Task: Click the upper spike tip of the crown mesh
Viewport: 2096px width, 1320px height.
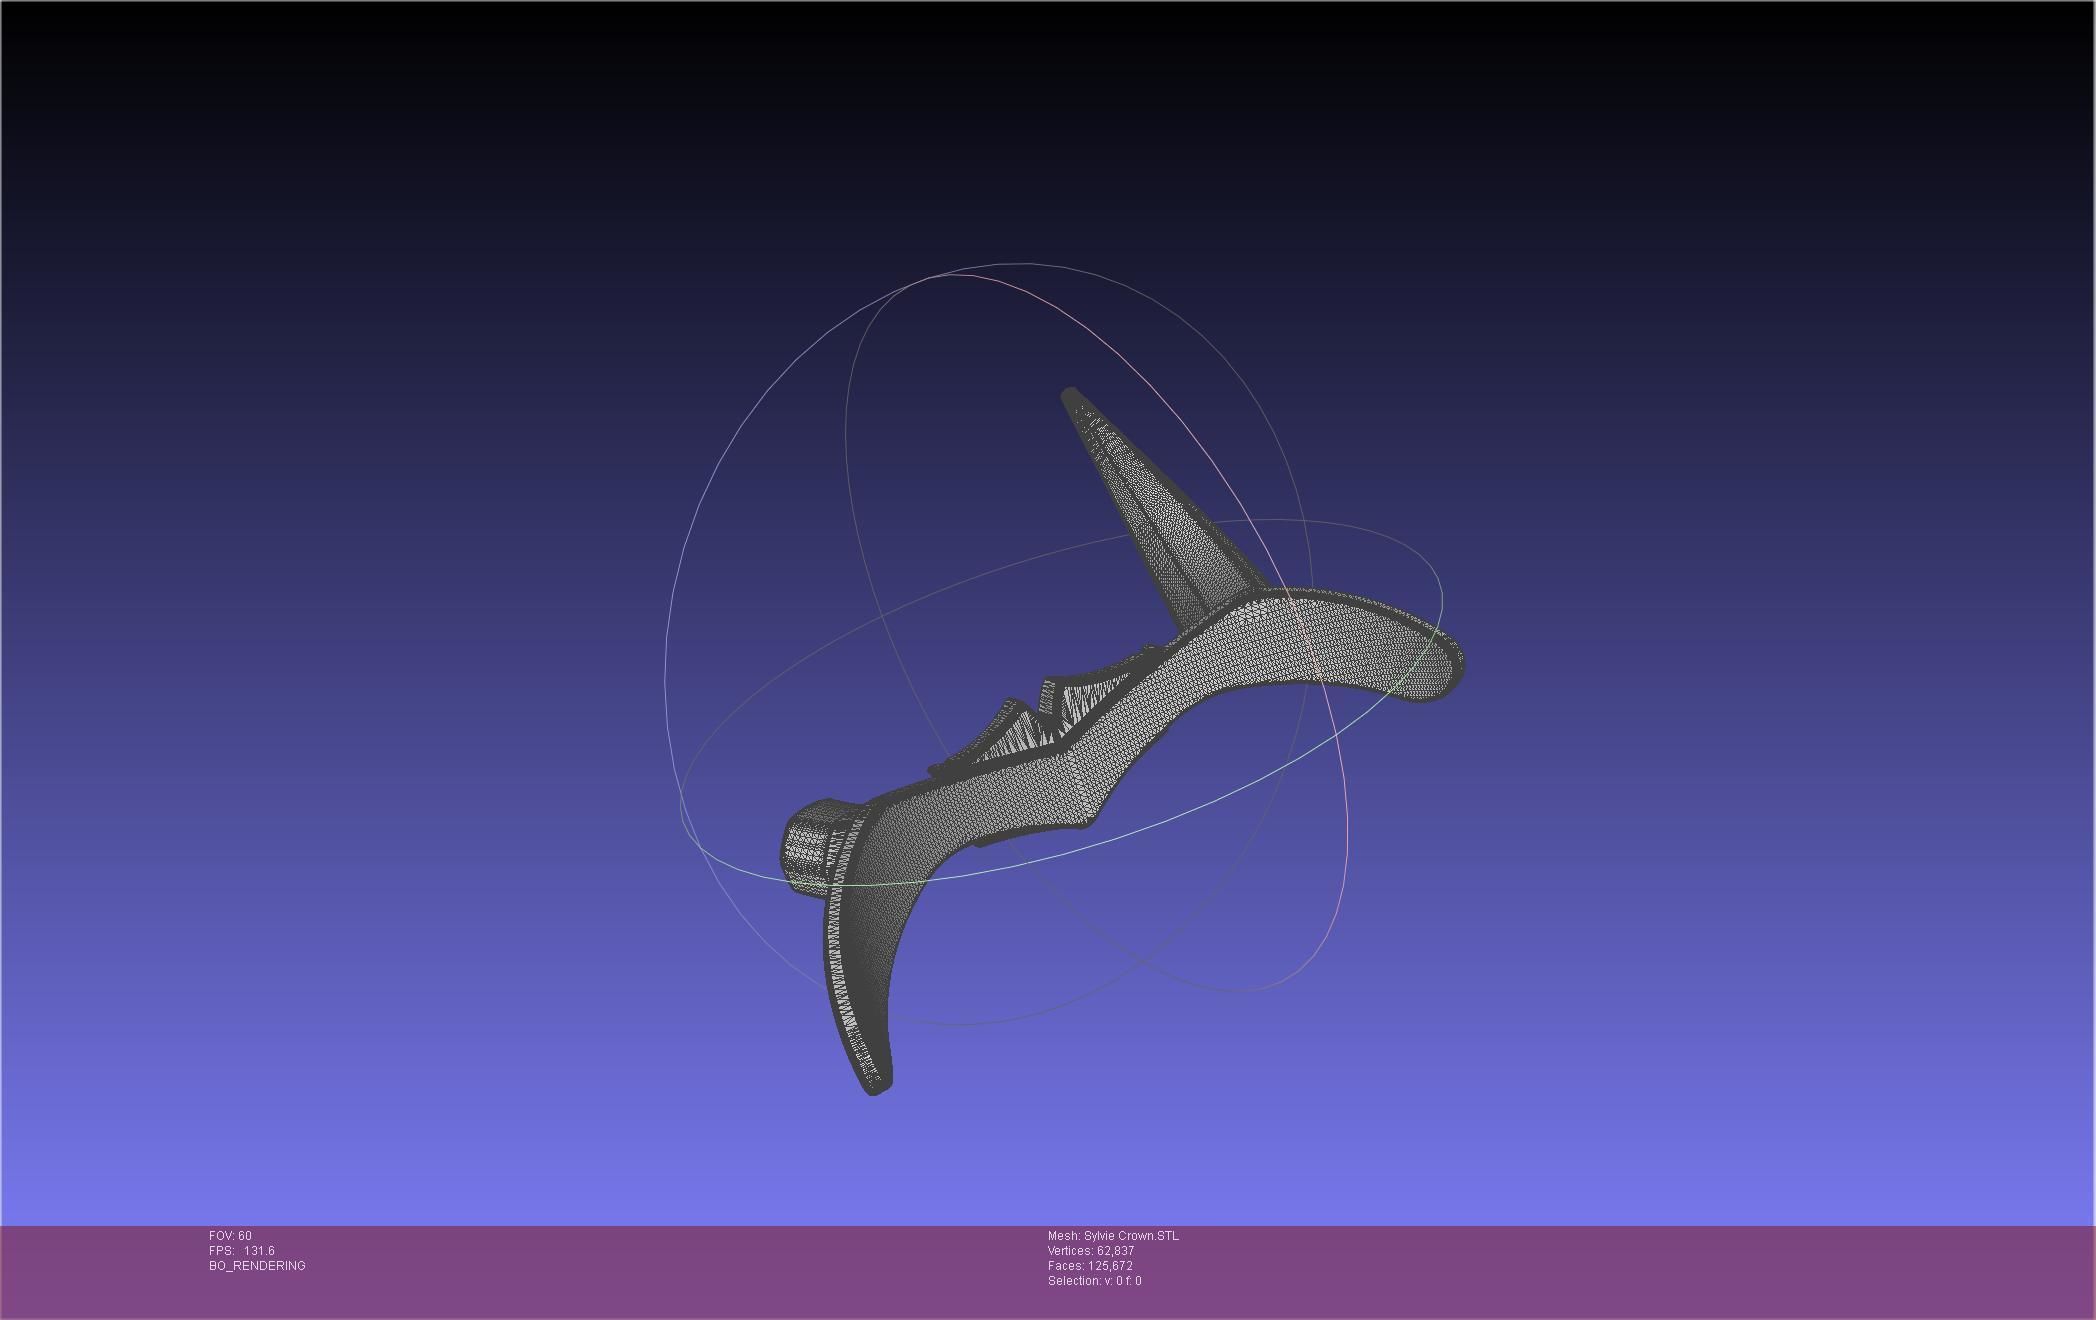Action: pos(1071,396)
